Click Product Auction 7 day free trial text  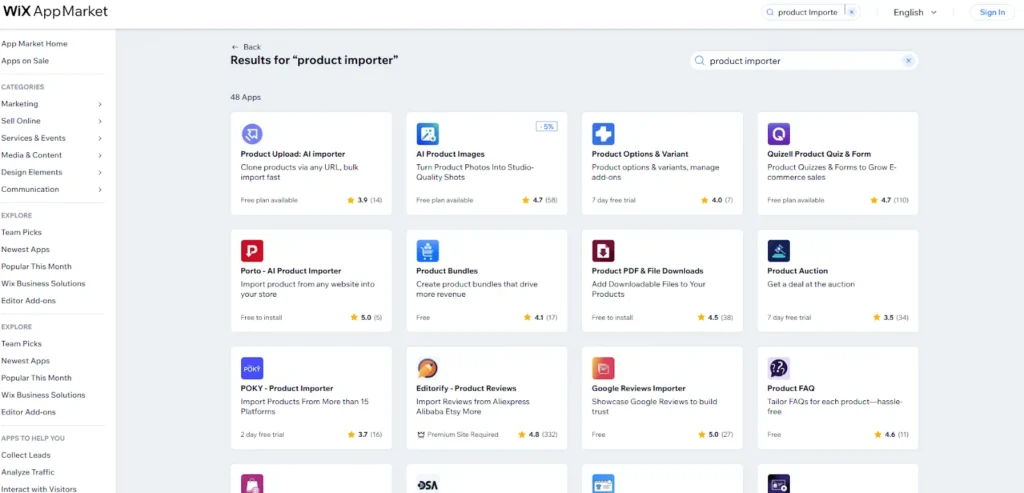coord(789,317)
